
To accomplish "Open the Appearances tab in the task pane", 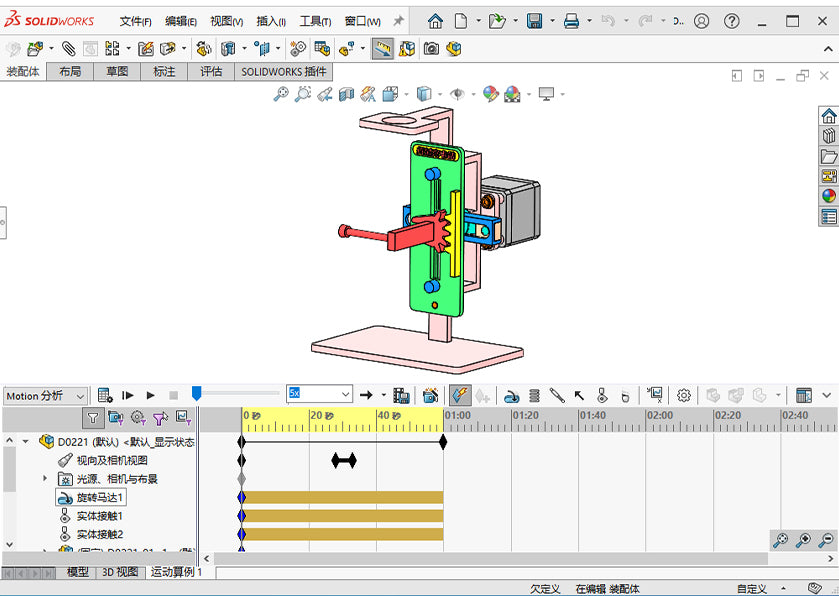I will pyautogui.click(x=829, y=196).
